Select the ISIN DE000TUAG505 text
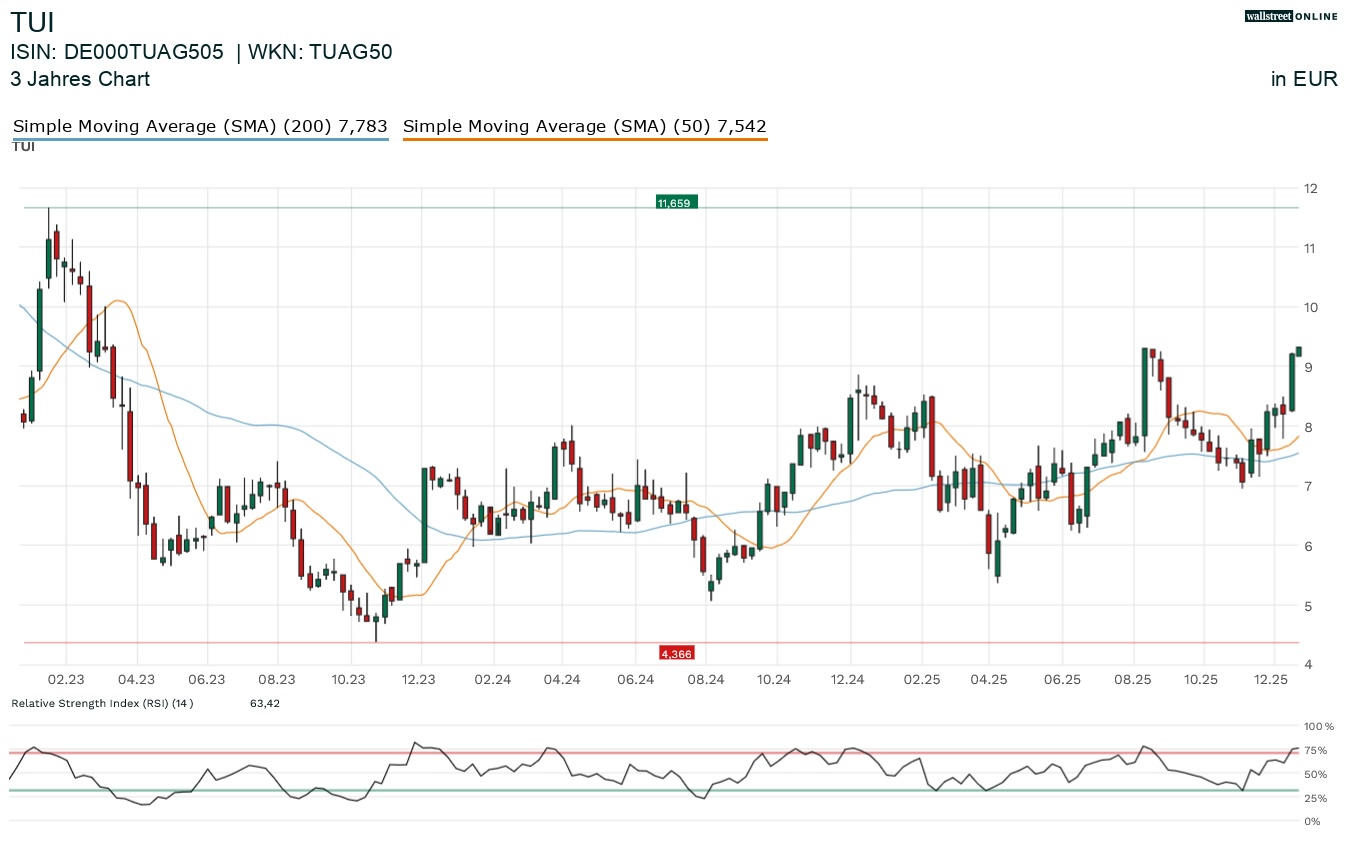 coord(117,53)
